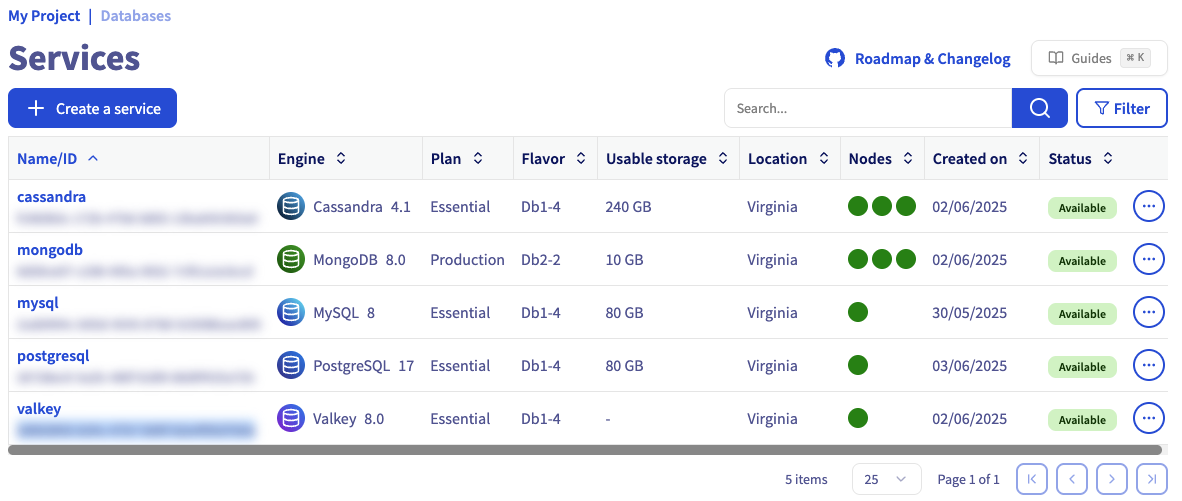Go to first page arrow icon
The width and height of the screenshot is (1182, 501).
pyautogui.click(x=1032, y=479)
